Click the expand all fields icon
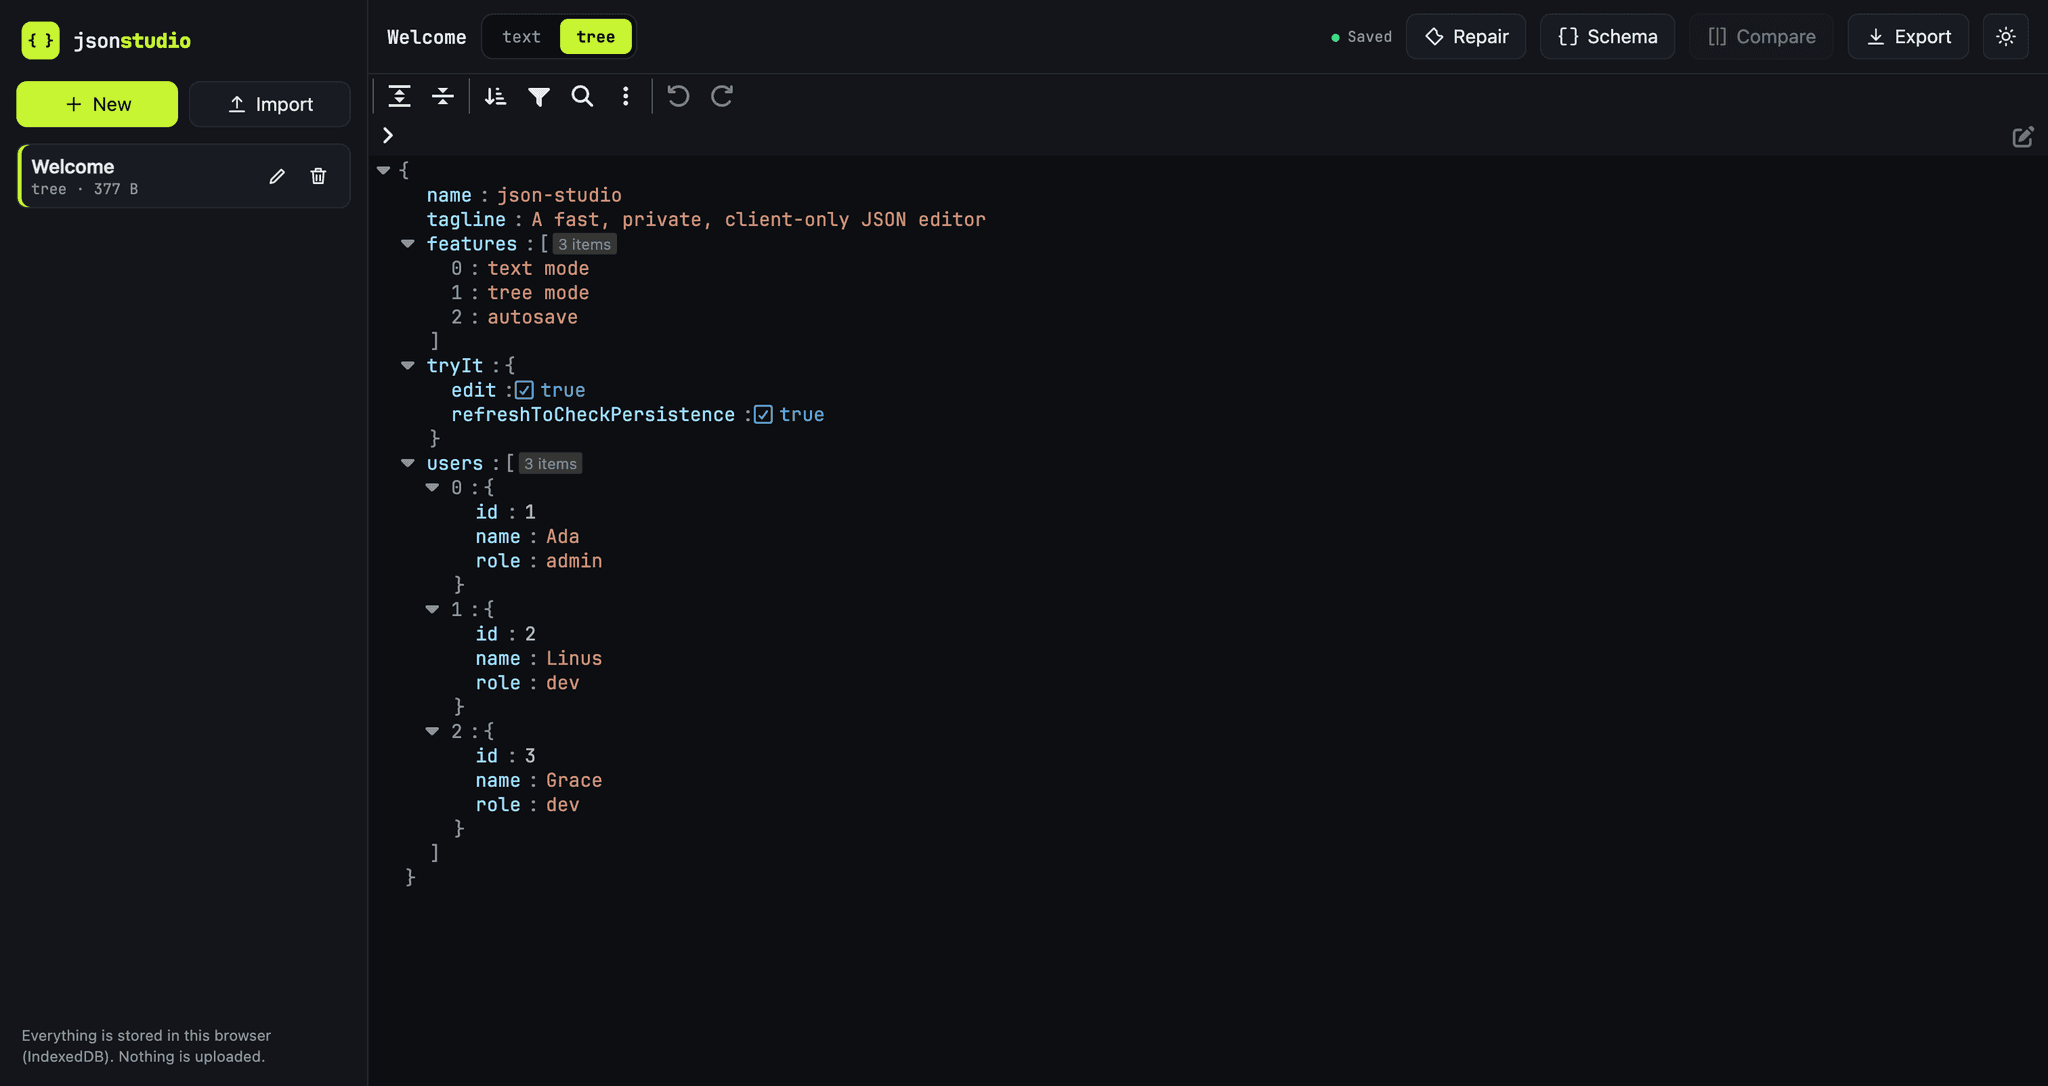 point(399,96)
